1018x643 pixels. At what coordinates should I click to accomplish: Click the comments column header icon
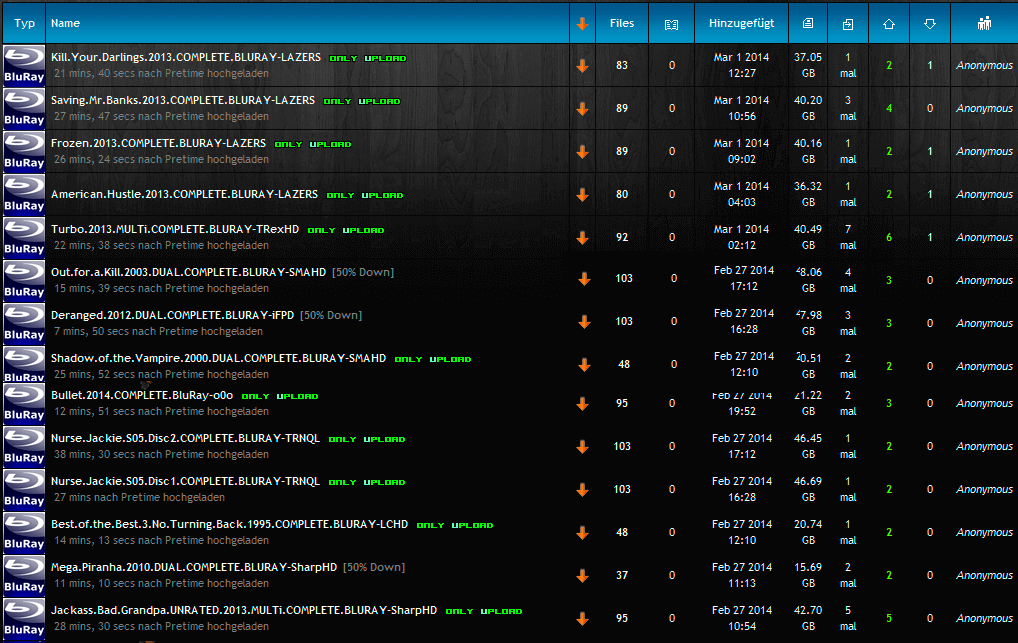click(x=671, y=24)
